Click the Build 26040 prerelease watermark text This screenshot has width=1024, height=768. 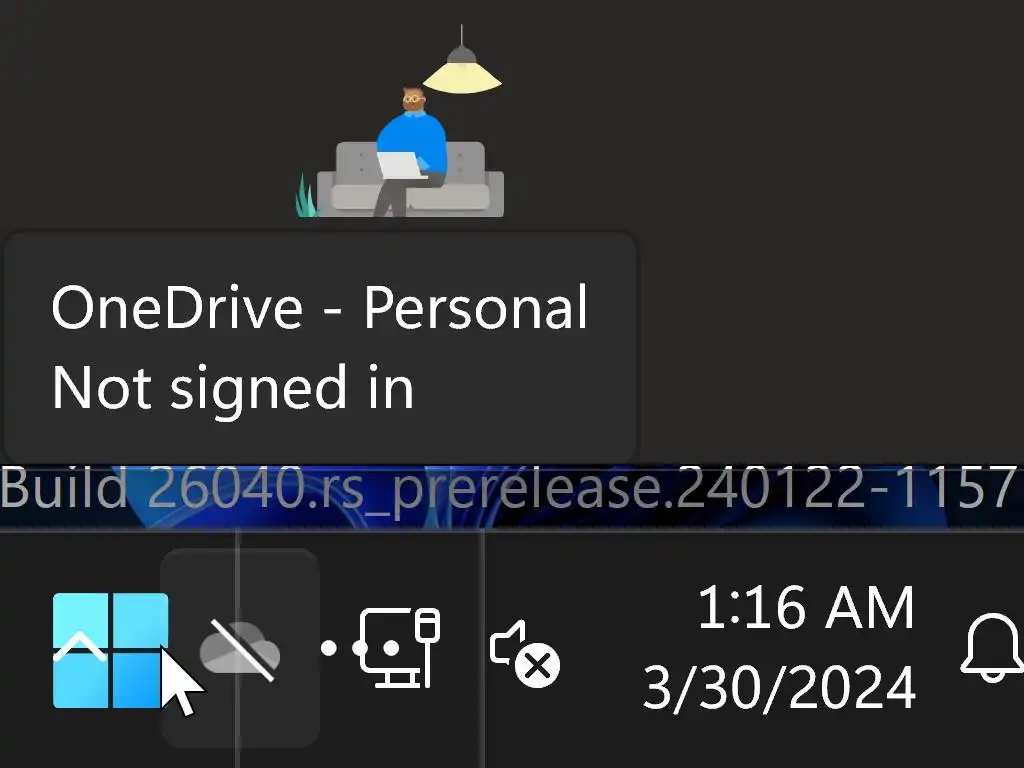(509, 488)
